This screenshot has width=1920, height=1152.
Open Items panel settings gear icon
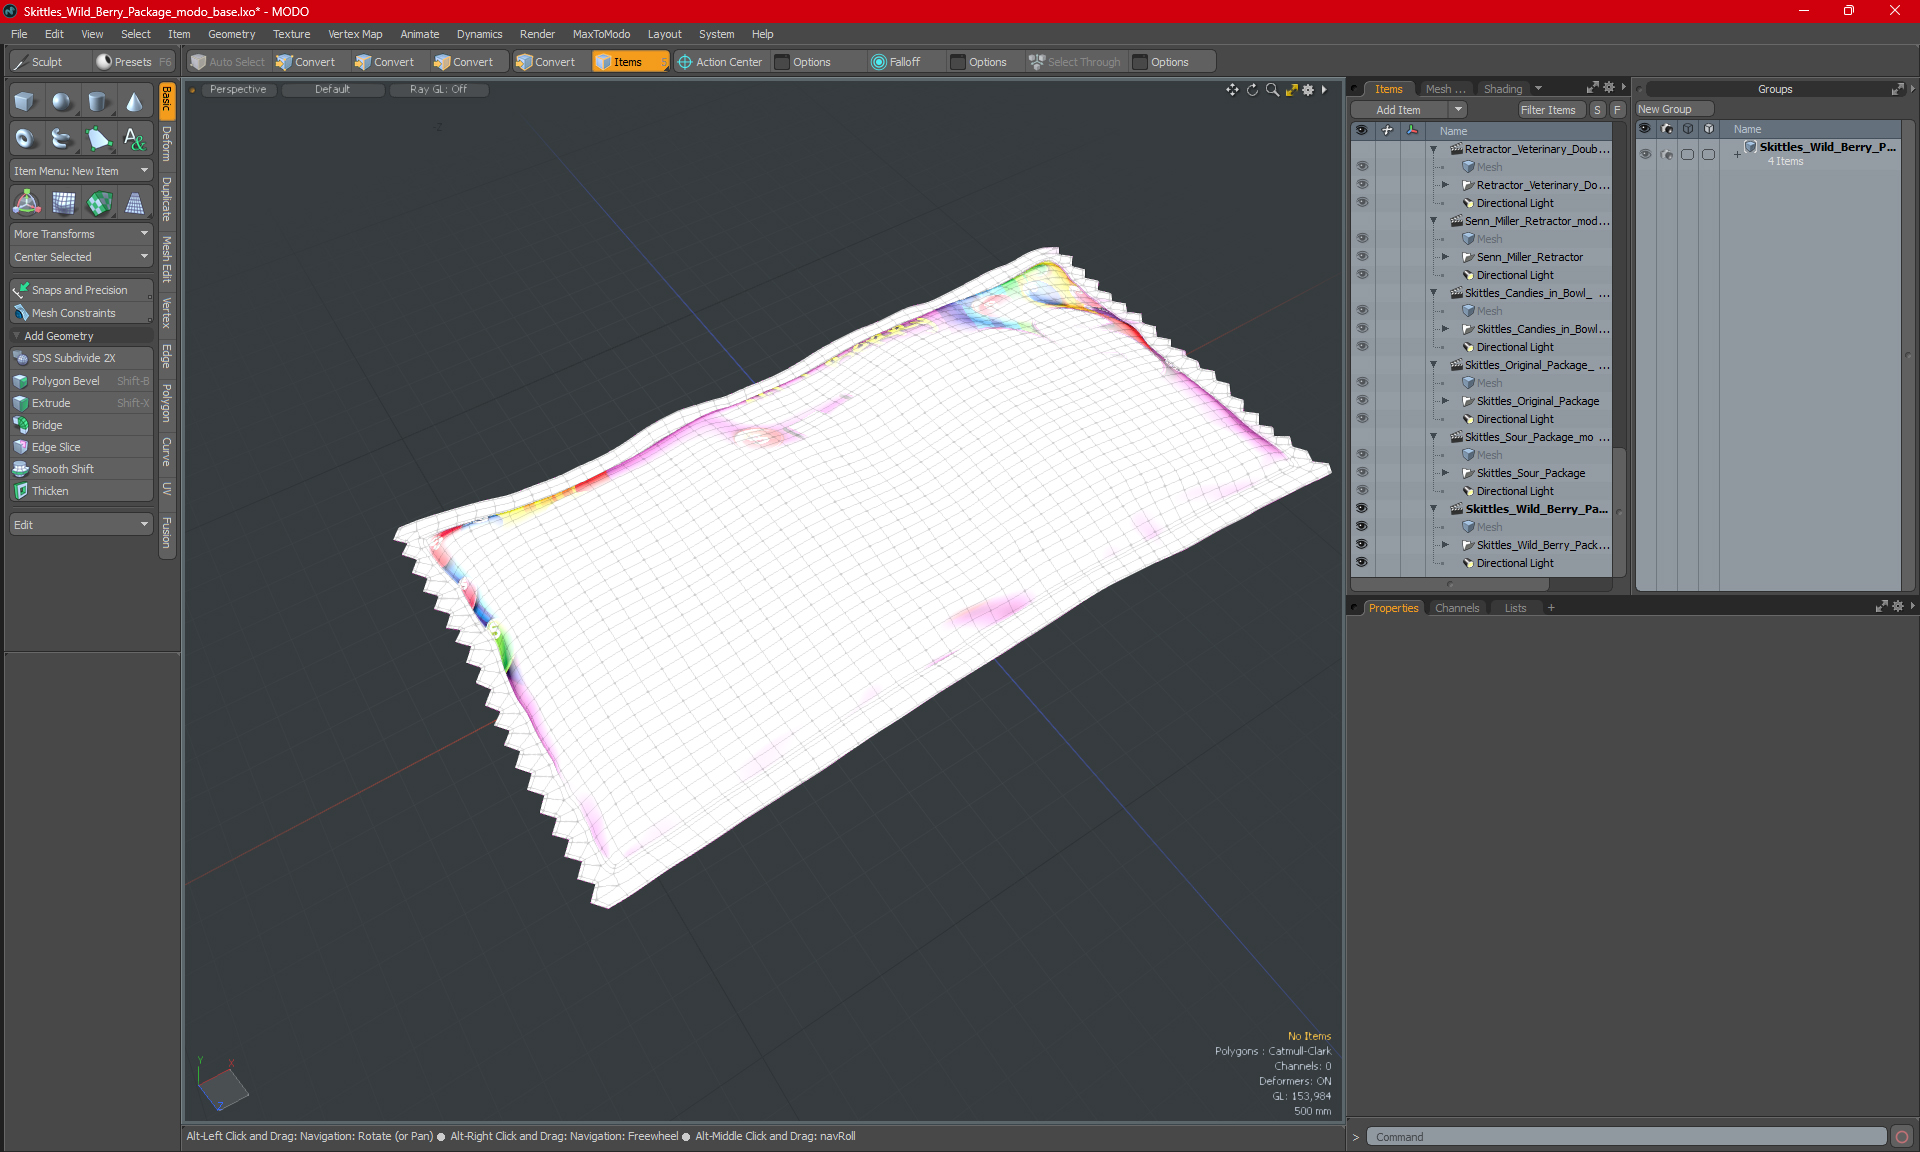click(x=1609, y=88)
